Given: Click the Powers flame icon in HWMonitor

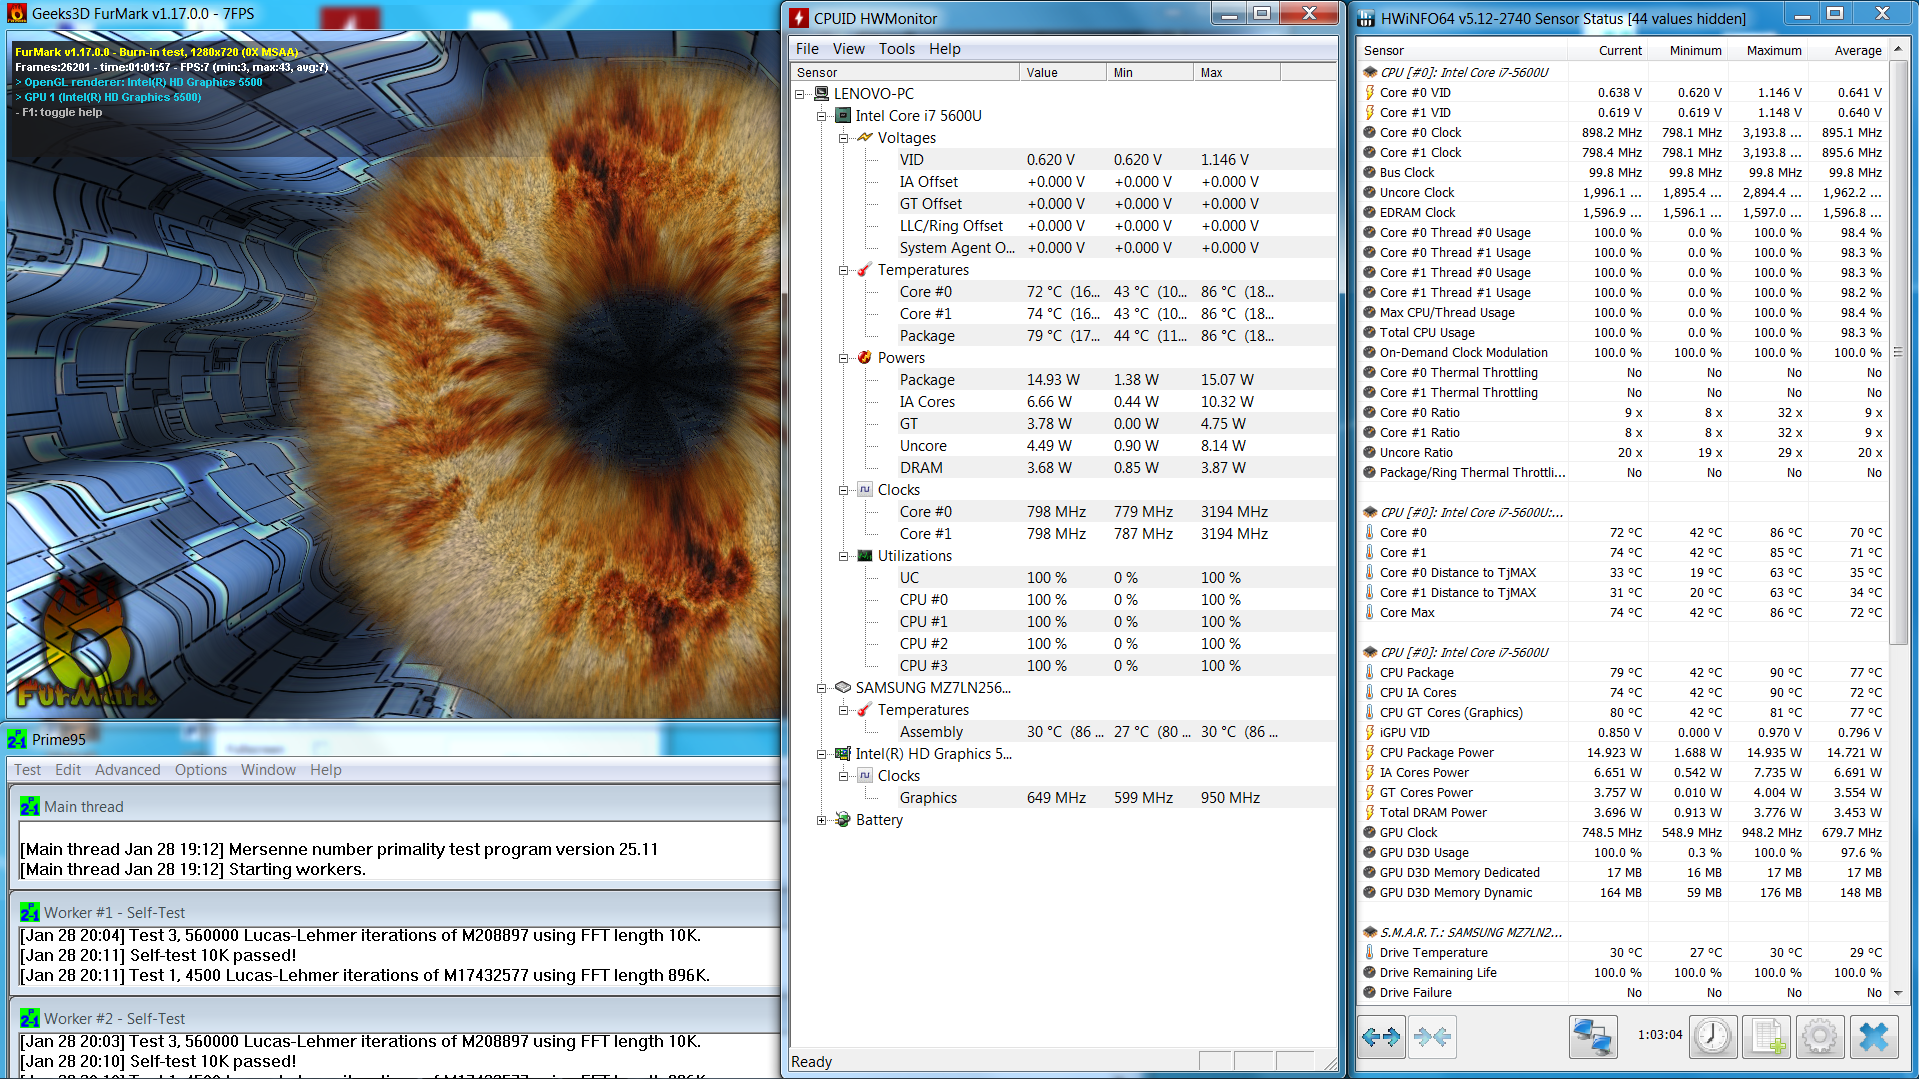Looking at the screenshot, I should pyautogui.click(x=865, y=358).
